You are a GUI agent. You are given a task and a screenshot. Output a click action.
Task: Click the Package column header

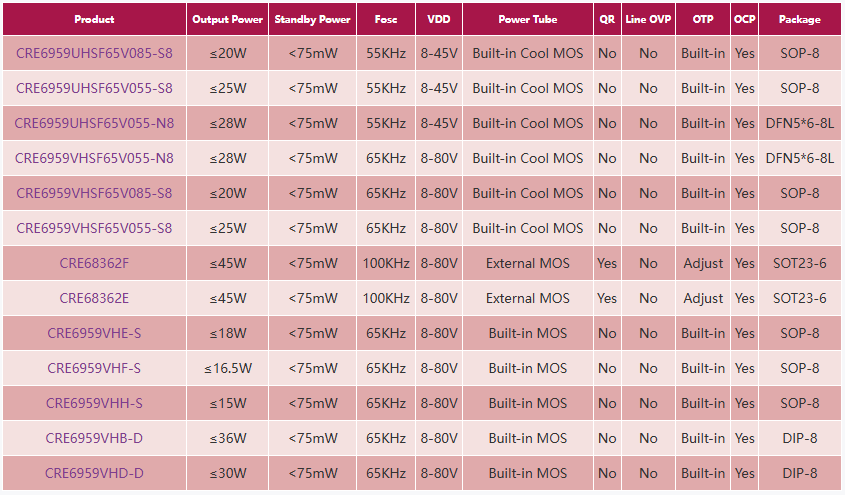[x=799, y=19]
